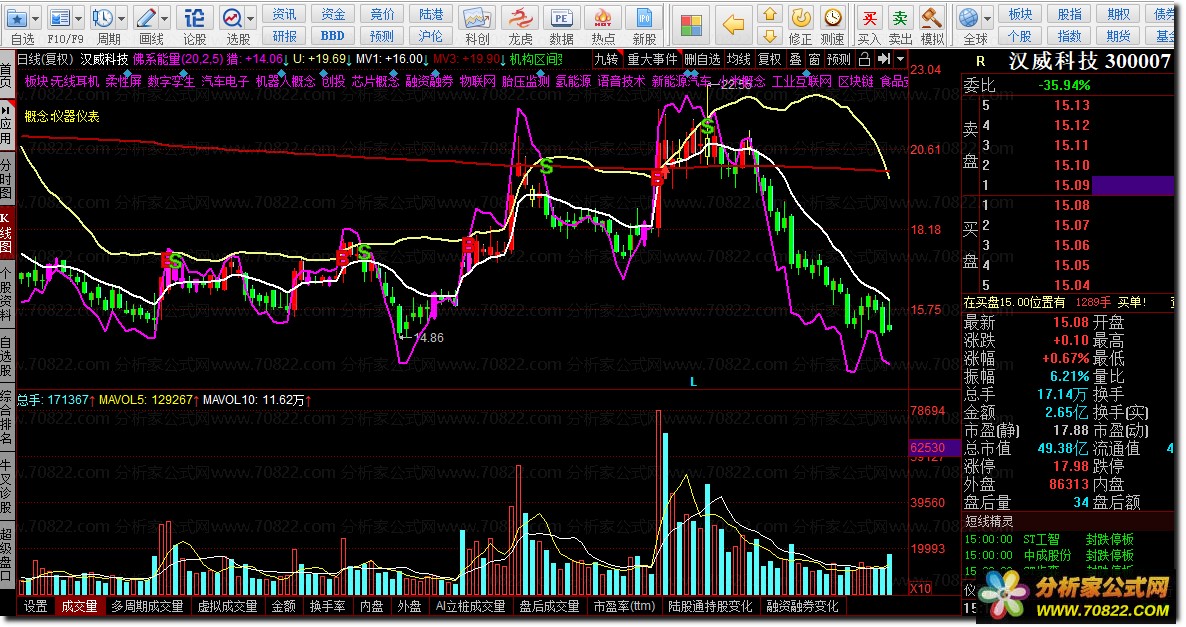The height and width of the screenshot is (627, 1186).
Task: Toggle the 均线 moving average display
Action: point(739,59)
